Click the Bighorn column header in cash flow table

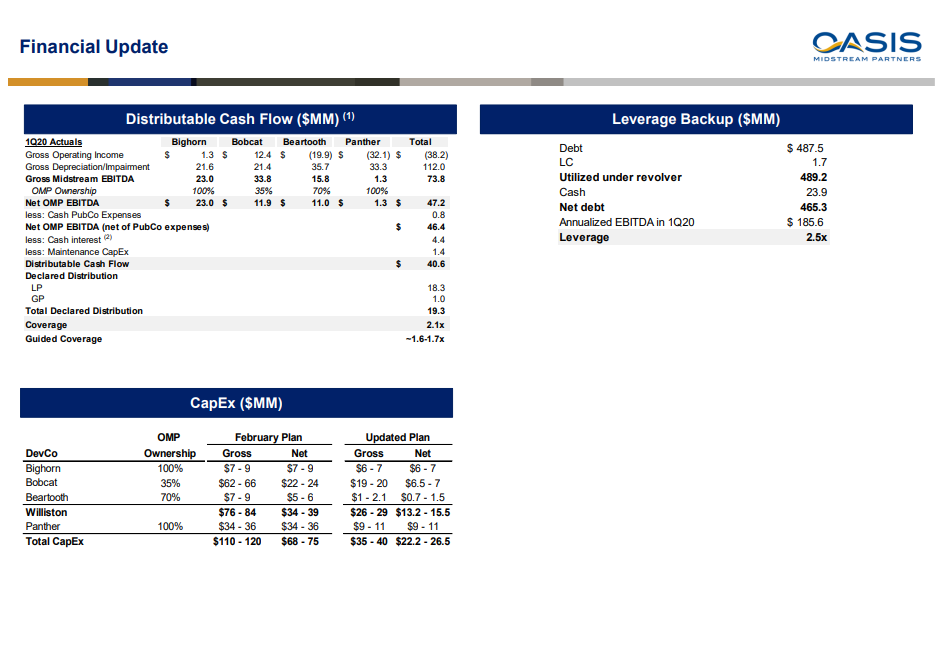coord(189,142)
